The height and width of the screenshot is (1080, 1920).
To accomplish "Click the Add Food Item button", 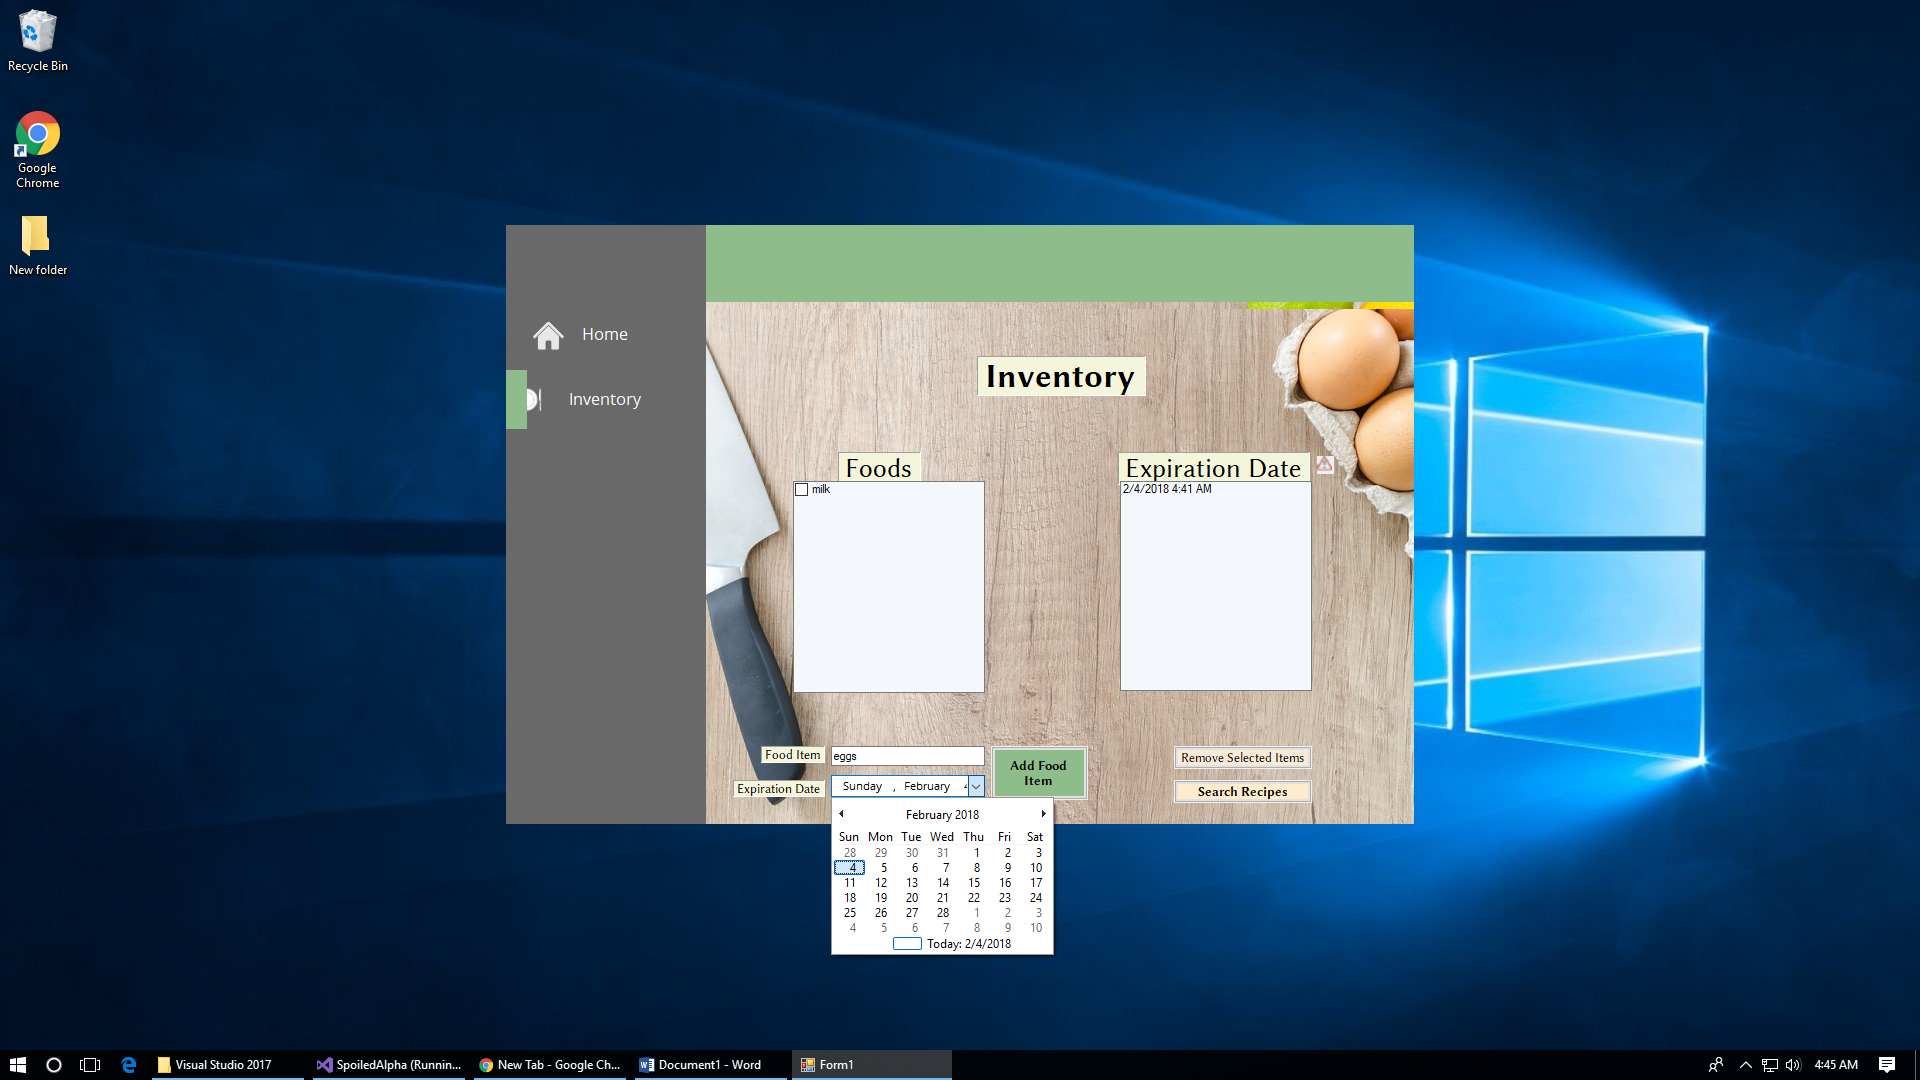I will point(1038,773).
